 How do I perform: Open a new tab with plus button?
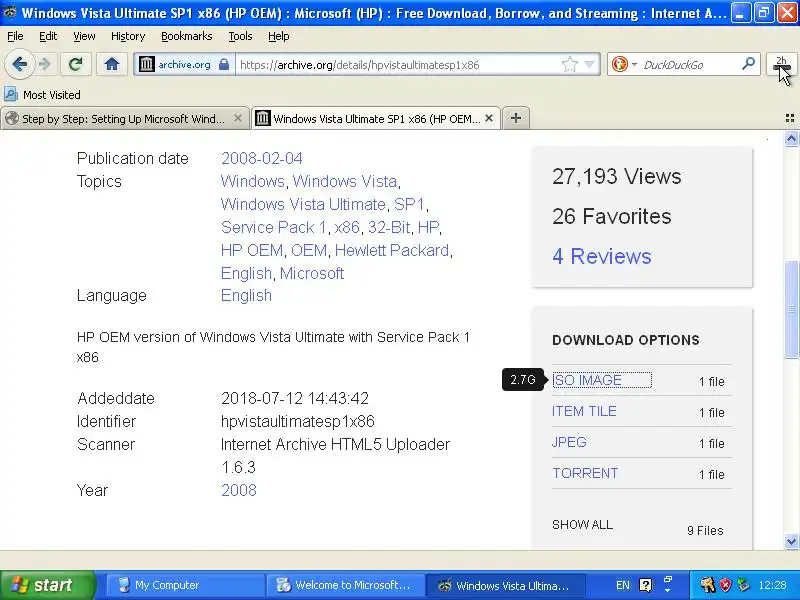coord(516,118)
